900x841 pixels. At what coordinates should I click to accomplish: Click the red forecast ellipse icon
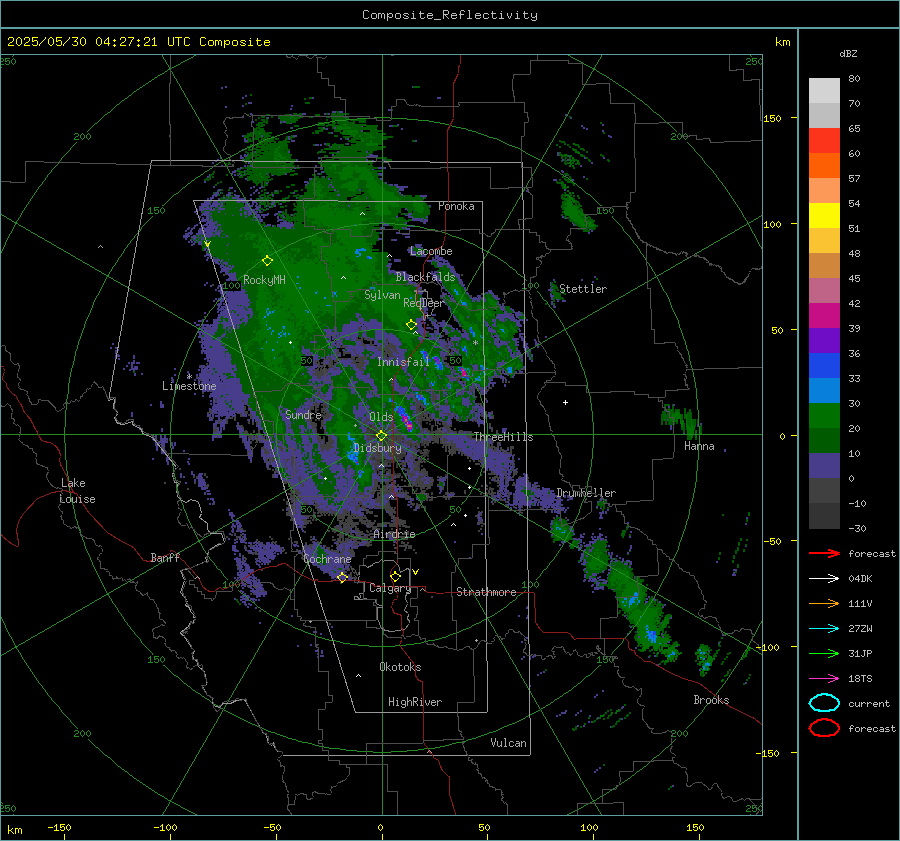point(824,728)
